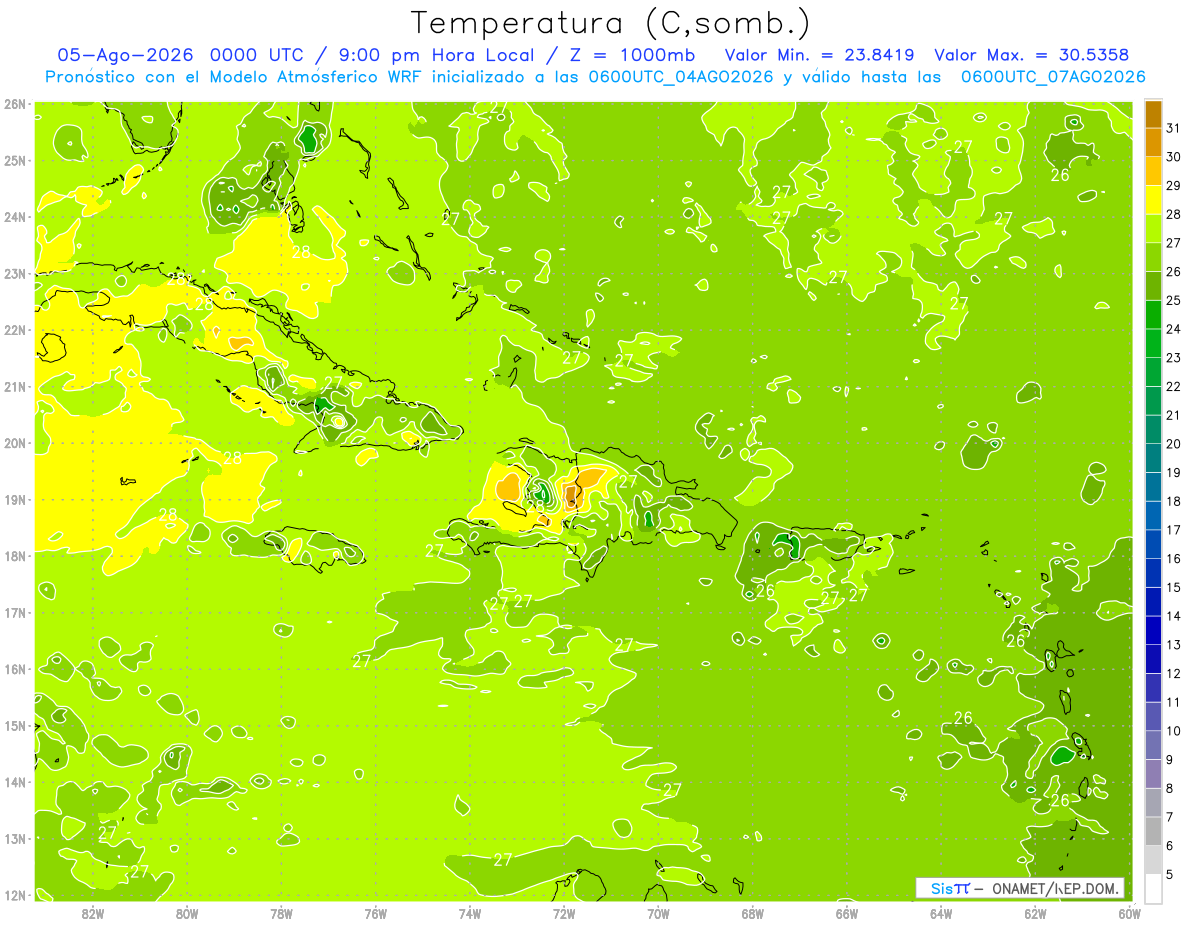Pick the blue 15–16 legend swatch
The width and height of the screenshot is (1200, 927).
click(x=1153, y=573)
